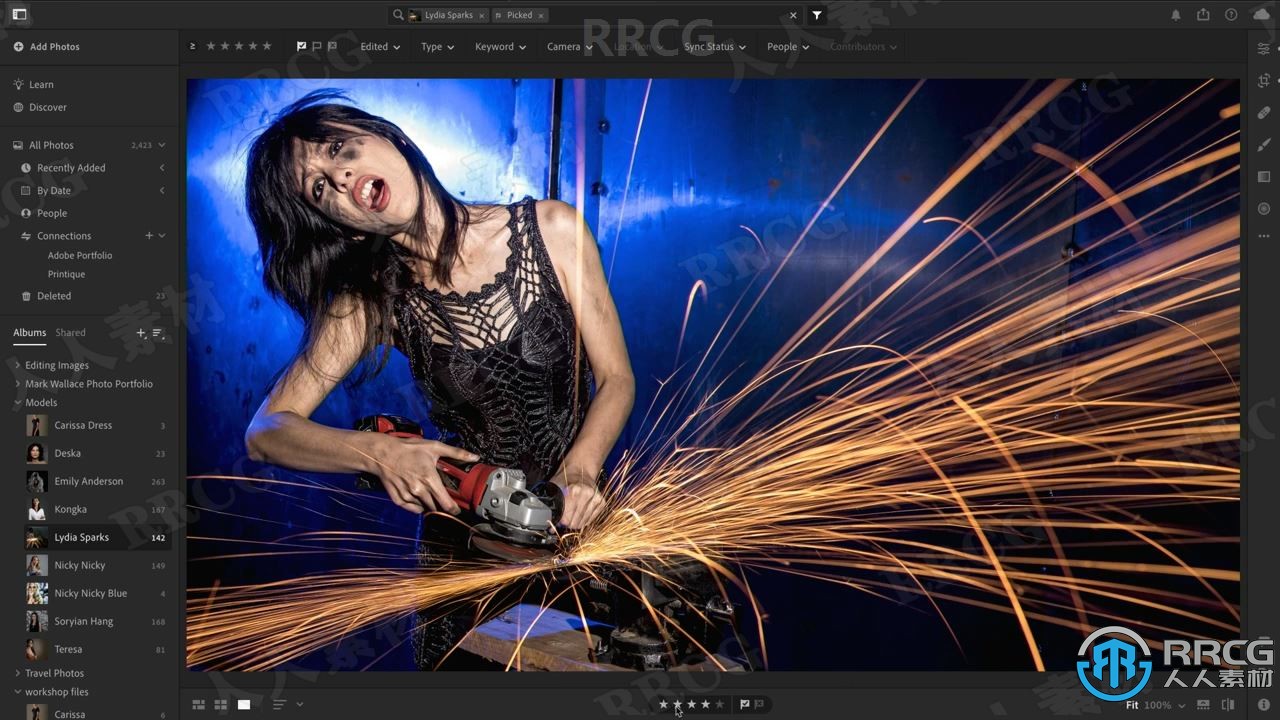This screenshot has height=720, width=1280.
Task: Expand the Travel Photos folder
Action: tap(18, 673)
